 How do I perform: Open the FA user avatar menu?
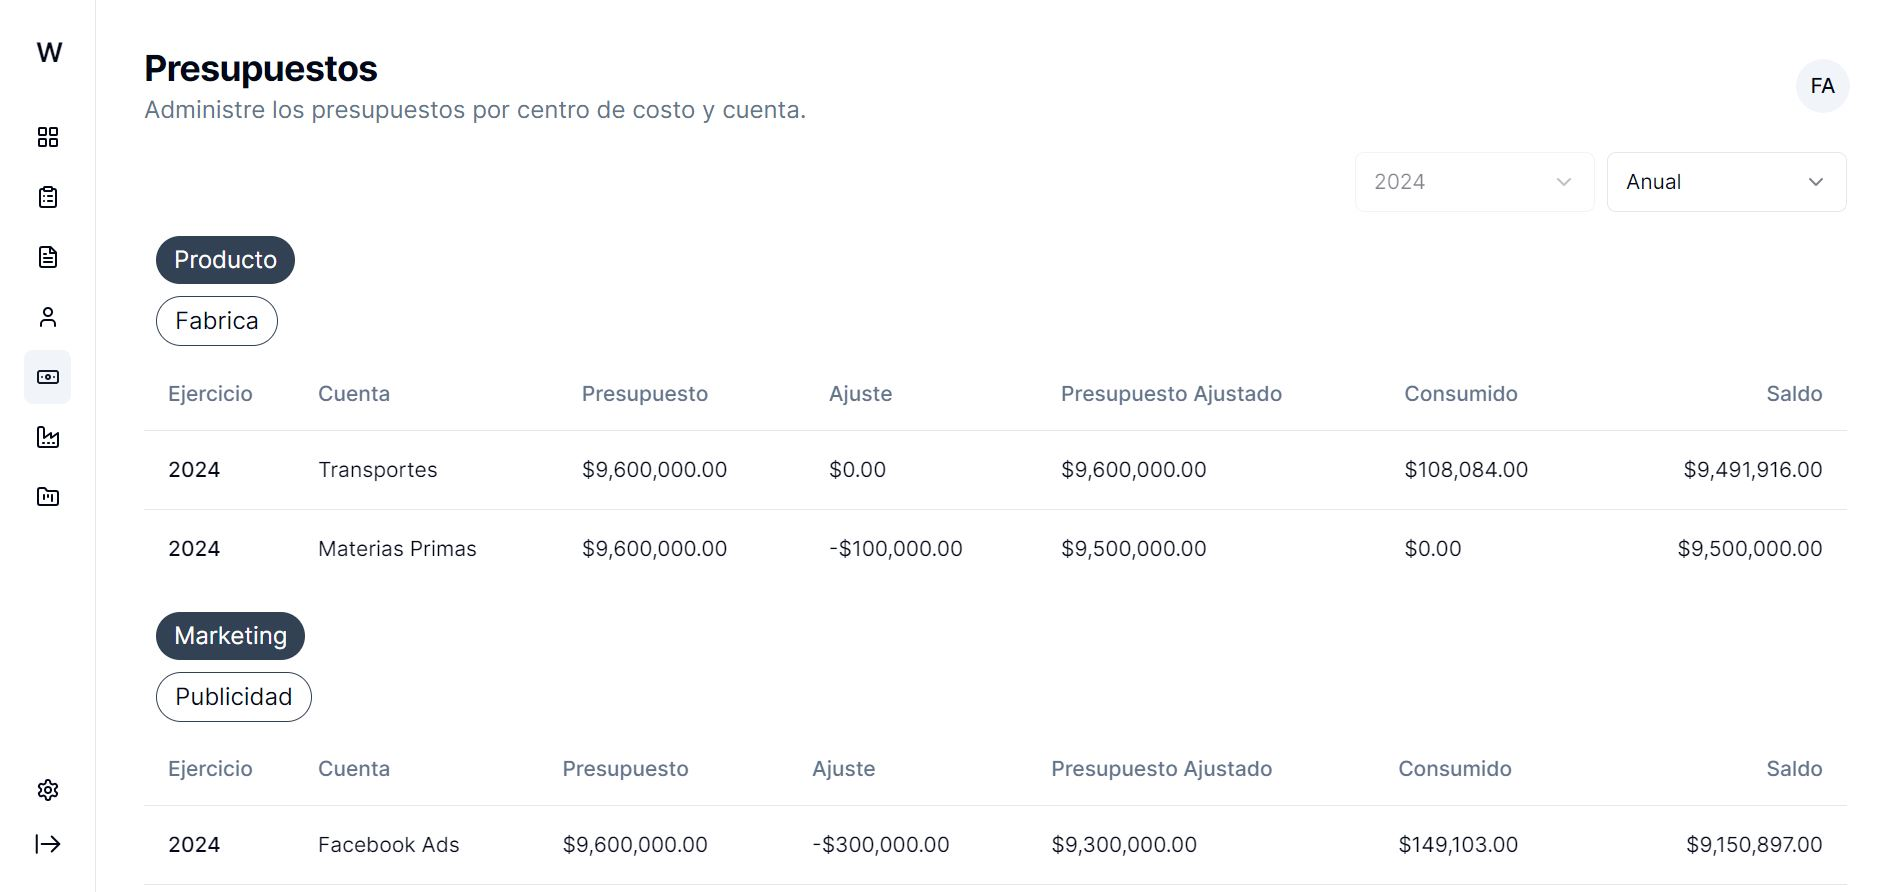click(1822, 86)
